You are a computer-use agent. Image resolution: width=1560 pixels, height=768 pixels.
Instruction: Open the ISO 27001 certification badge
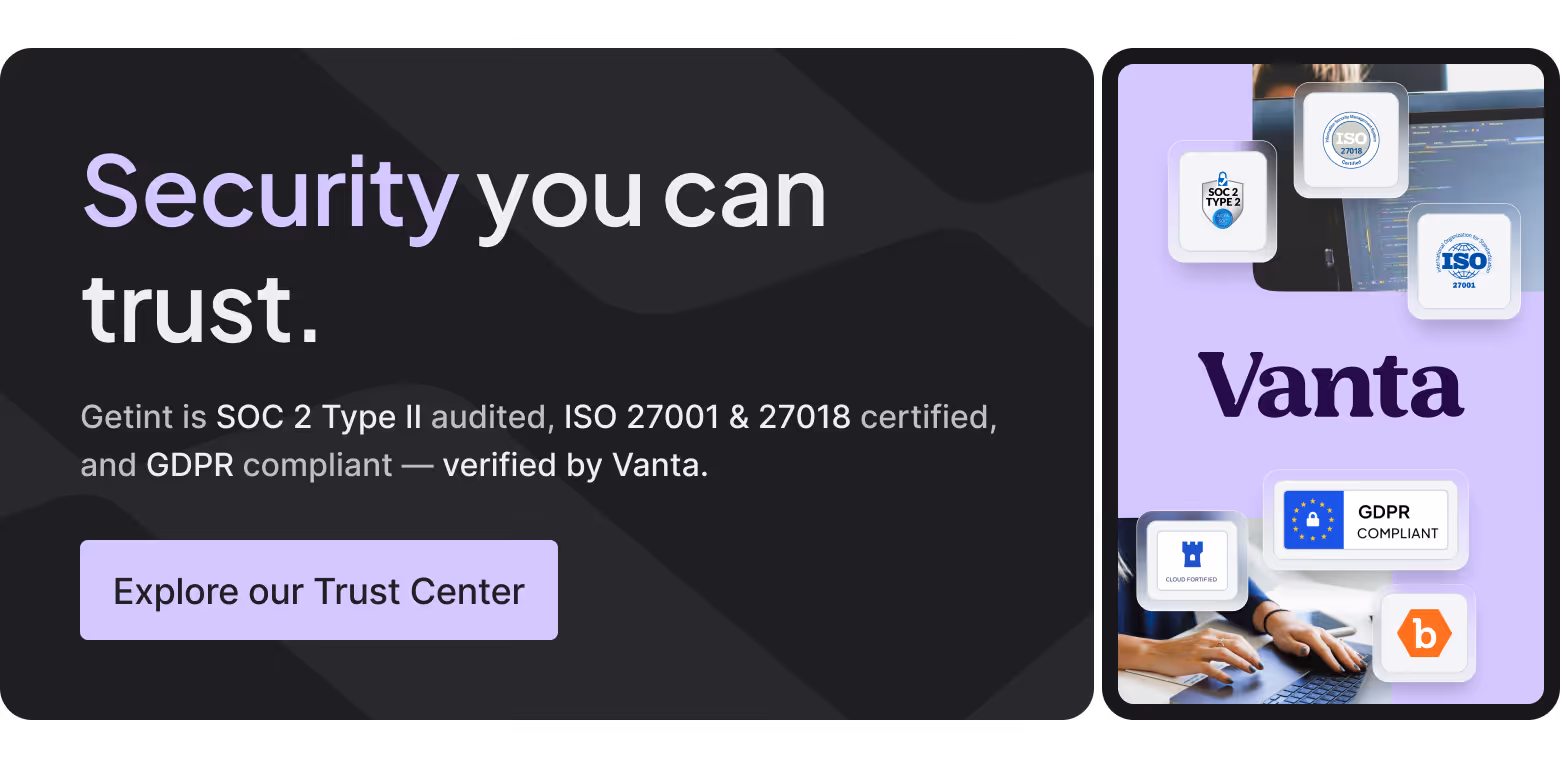(x=1463, y=262)
